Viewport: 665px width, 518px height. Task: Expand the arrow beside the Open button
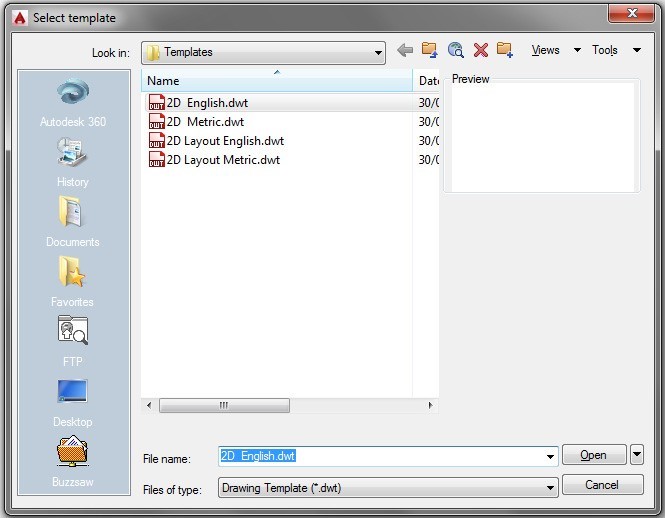(637, 455)
